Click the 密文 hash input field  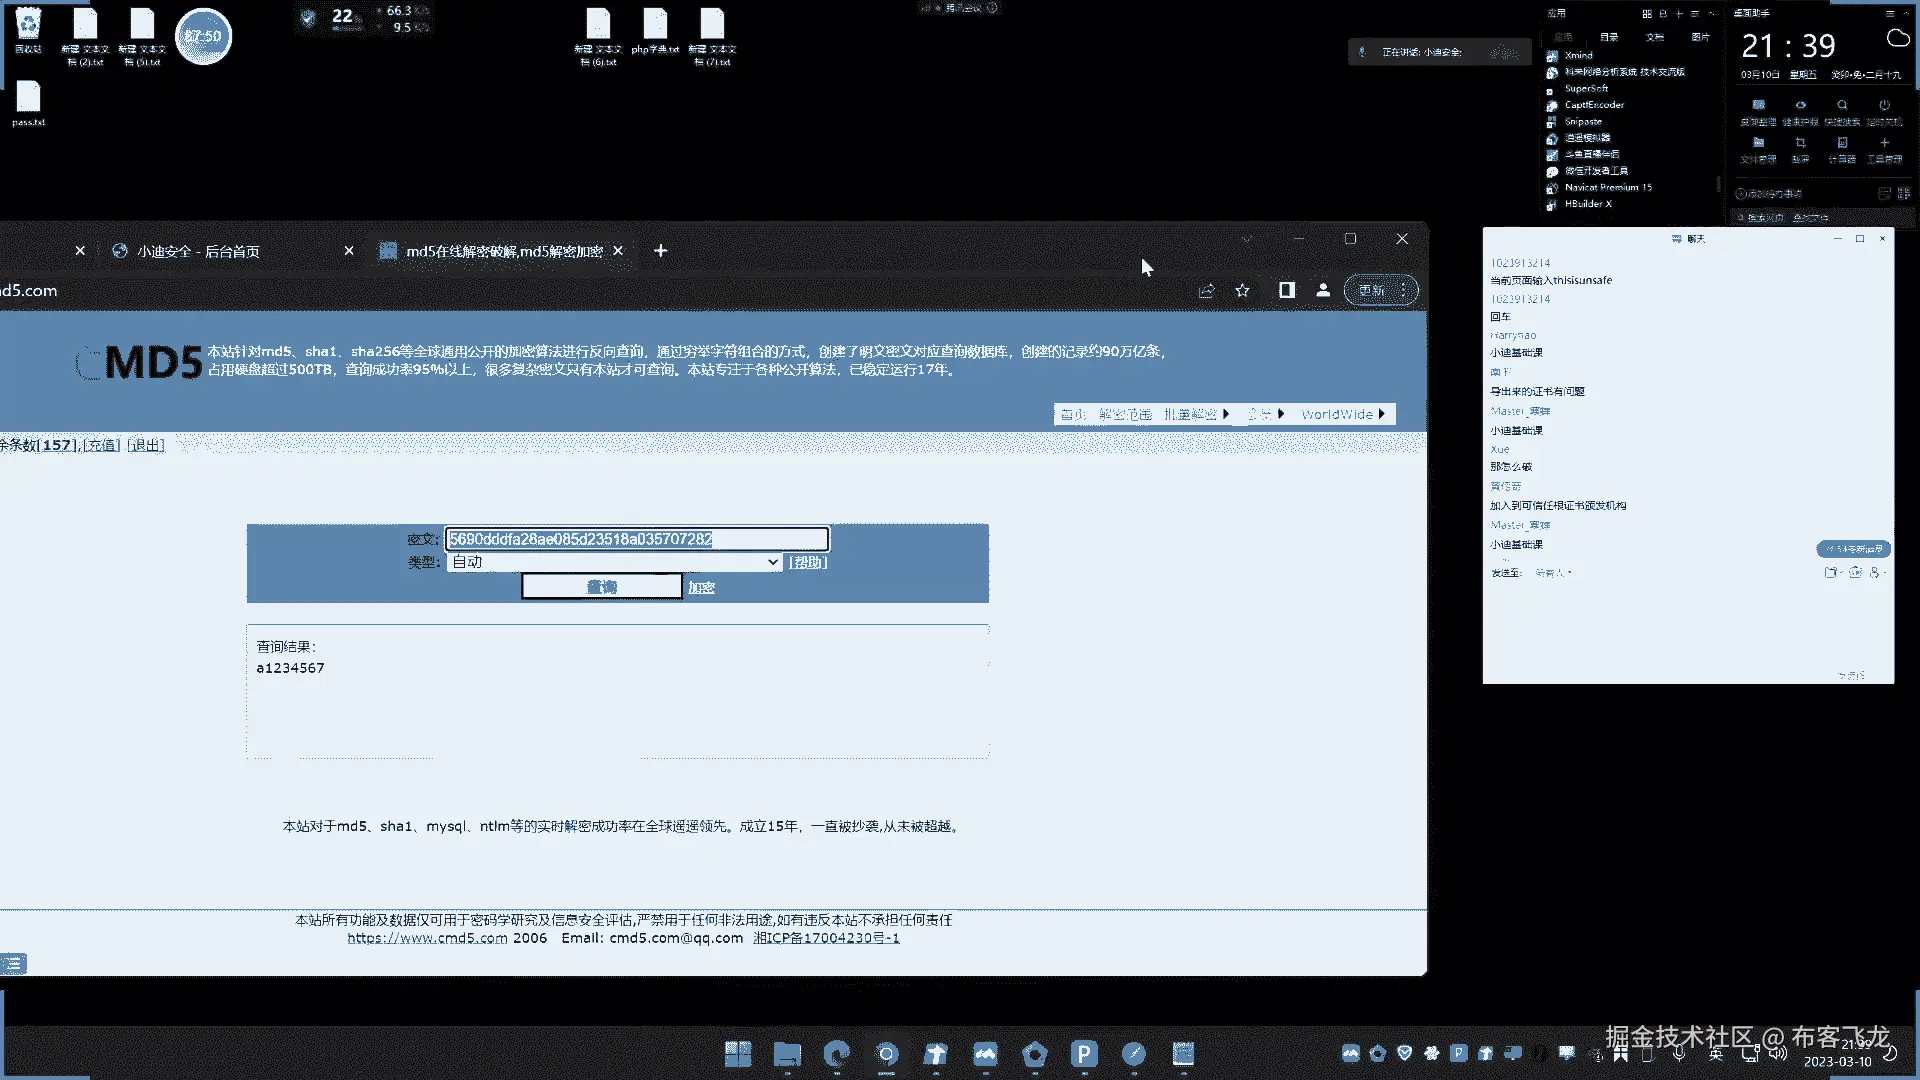click(637, 539)
